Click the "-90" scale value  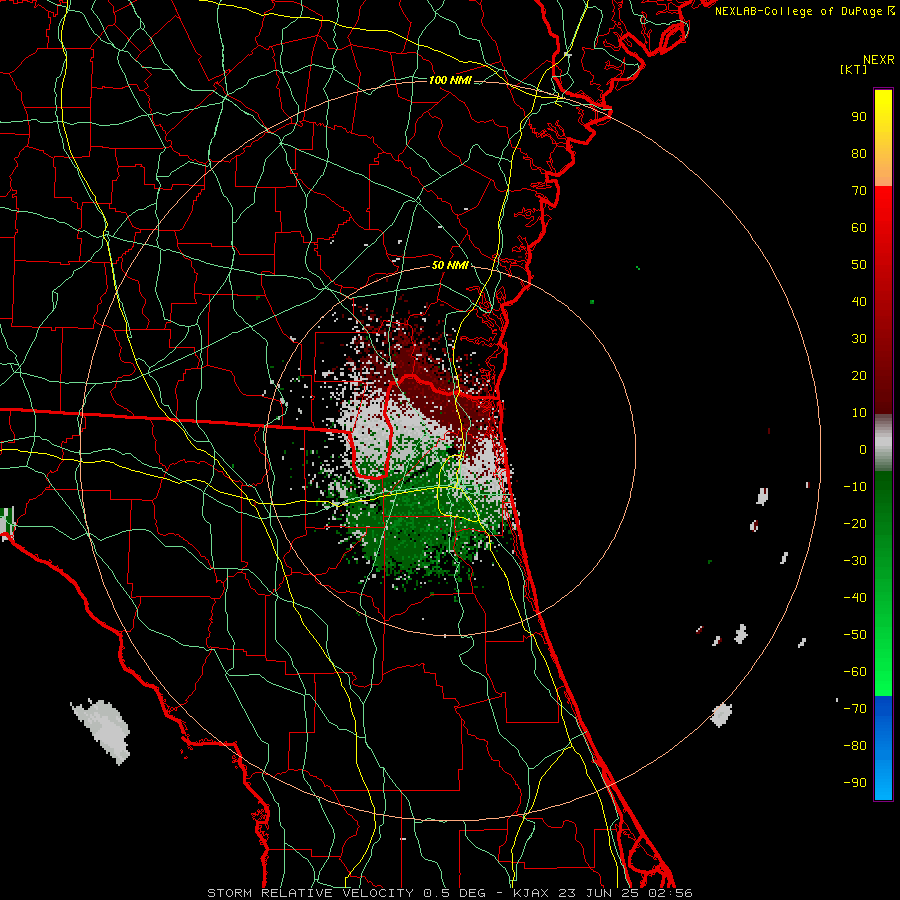[855, 783]
